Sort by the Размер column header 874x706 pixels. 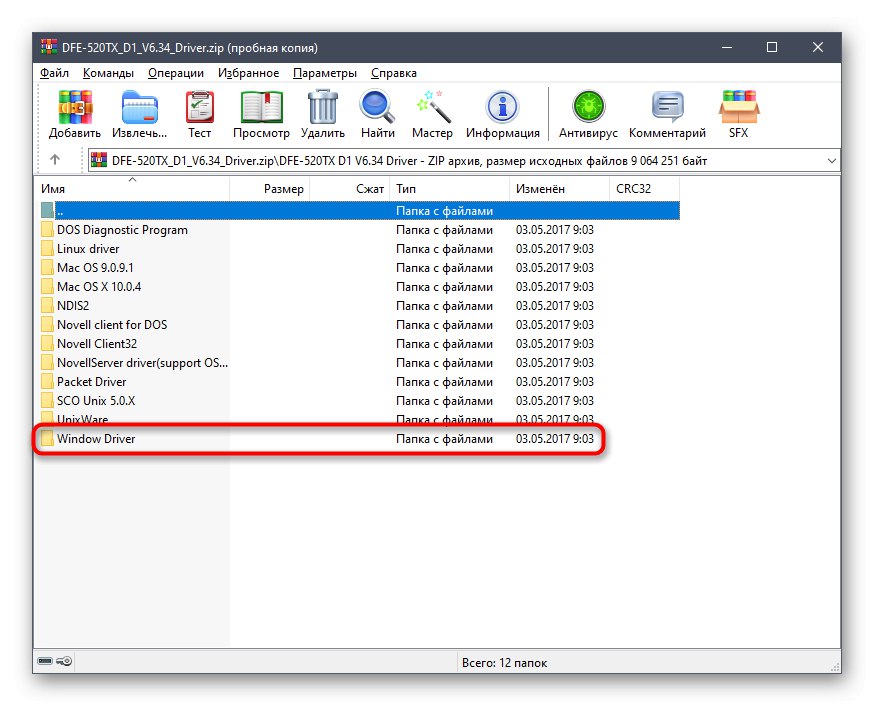tap(269, 189)
